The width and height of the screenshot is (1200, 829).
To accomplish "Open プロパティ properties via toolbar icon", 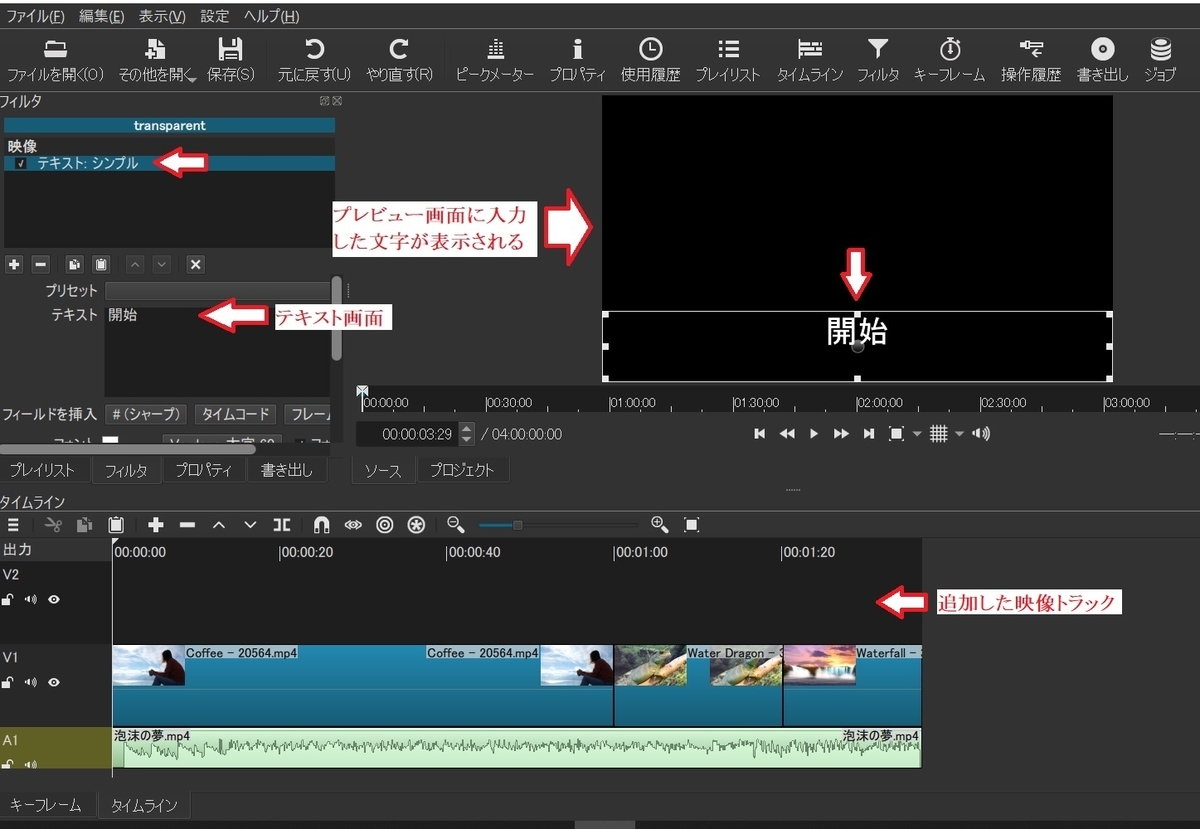I will click(577, 50).
